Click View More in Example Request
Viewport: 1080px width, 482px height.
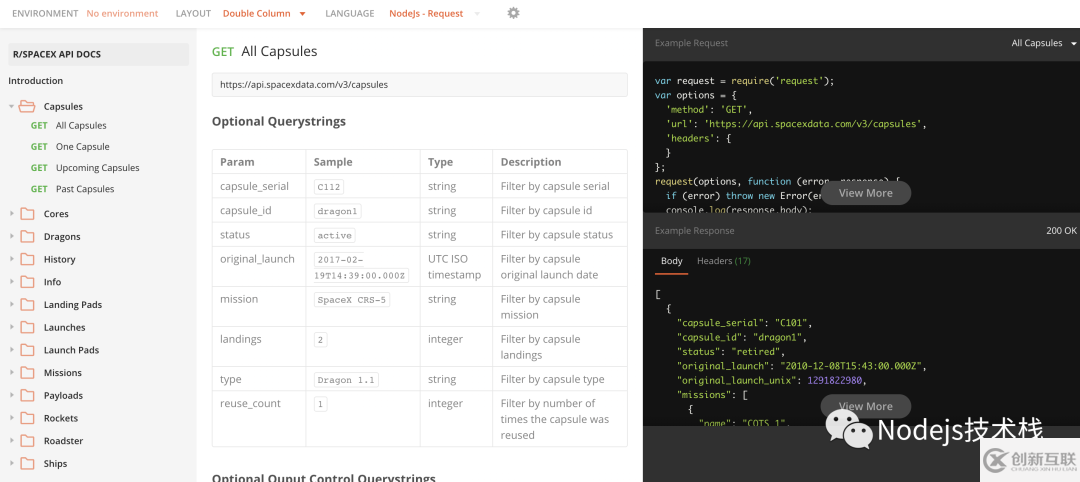865,193
